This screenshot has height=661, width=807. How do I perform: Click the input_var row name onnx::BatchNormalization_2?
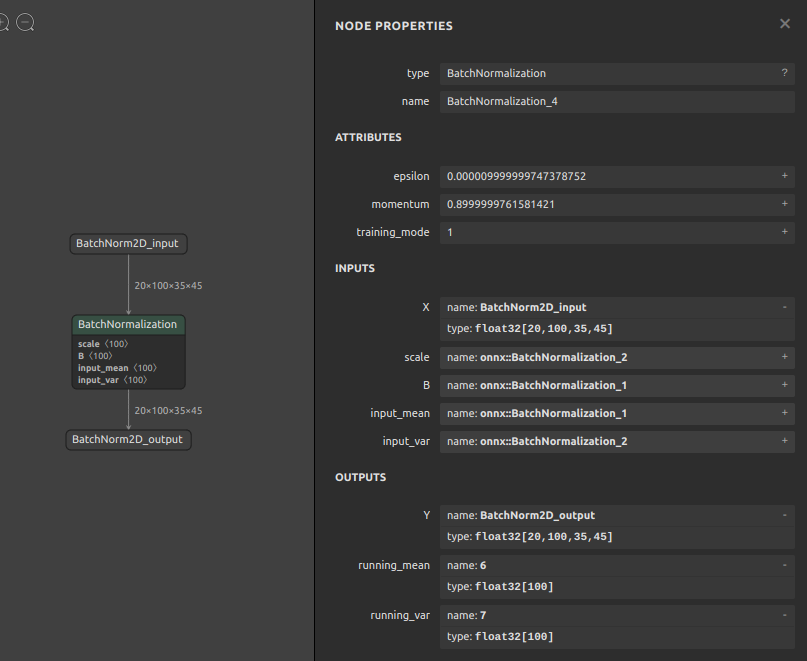pyautogui.click(x=554, y=441)
